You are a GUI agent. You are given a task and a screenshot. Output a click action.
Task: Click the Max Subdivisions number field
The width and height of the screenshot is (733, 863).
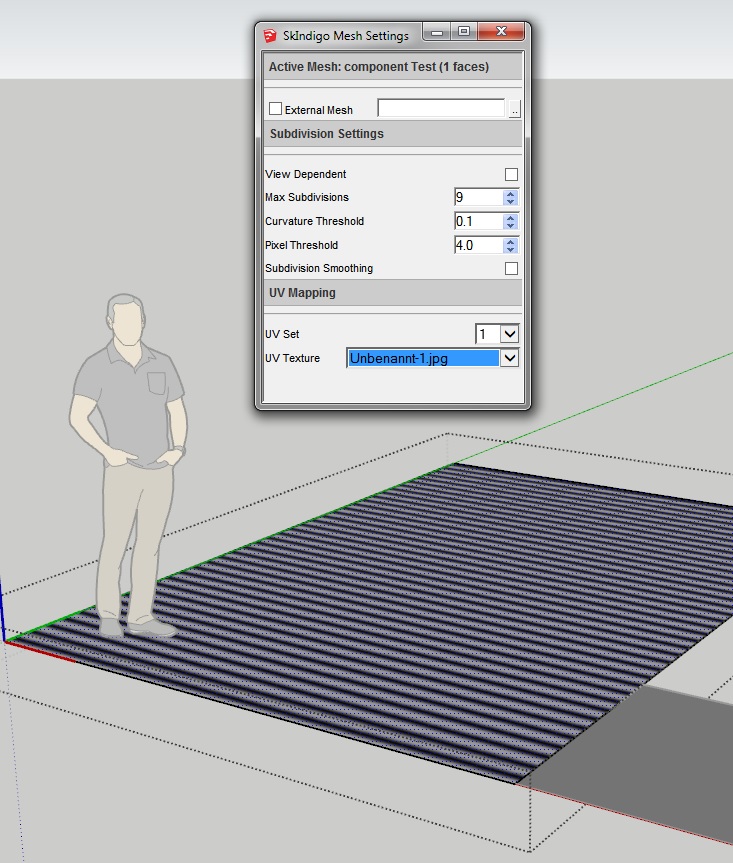[477, 197]
